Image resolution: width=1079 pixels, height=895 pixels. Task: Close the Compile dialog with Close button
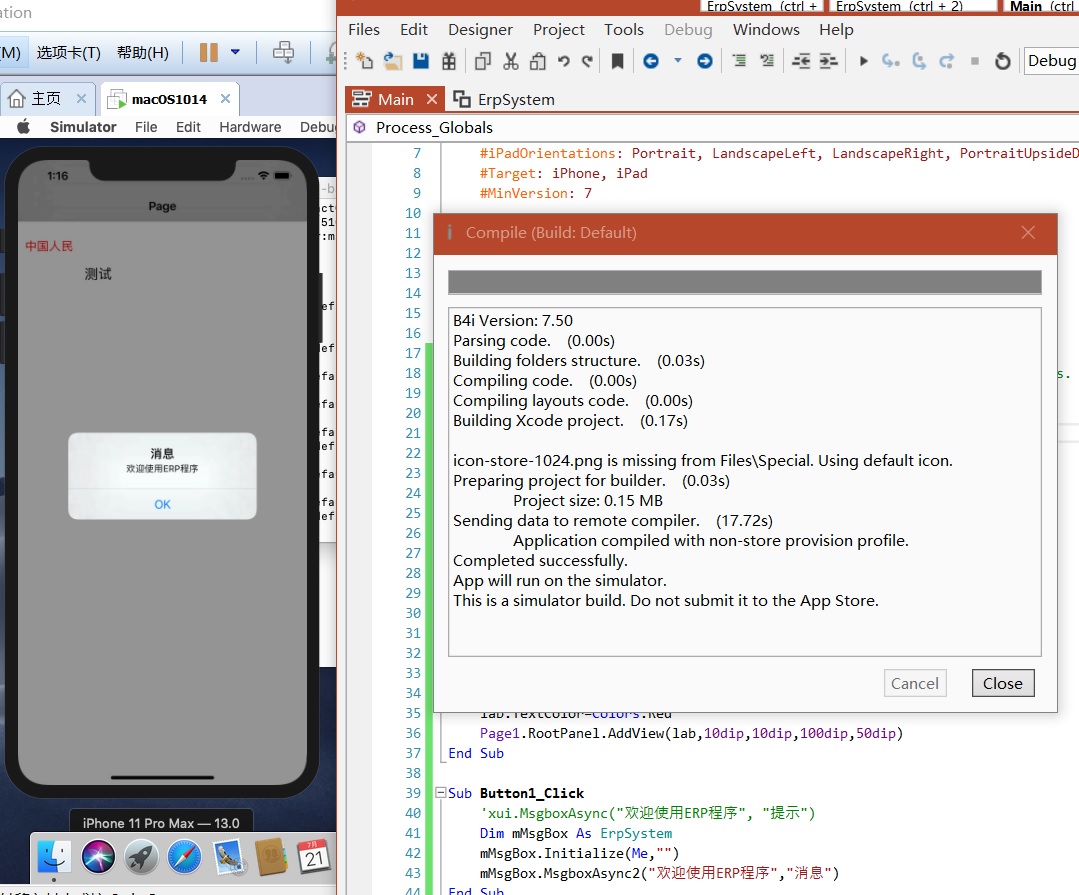pos(1002,683)
